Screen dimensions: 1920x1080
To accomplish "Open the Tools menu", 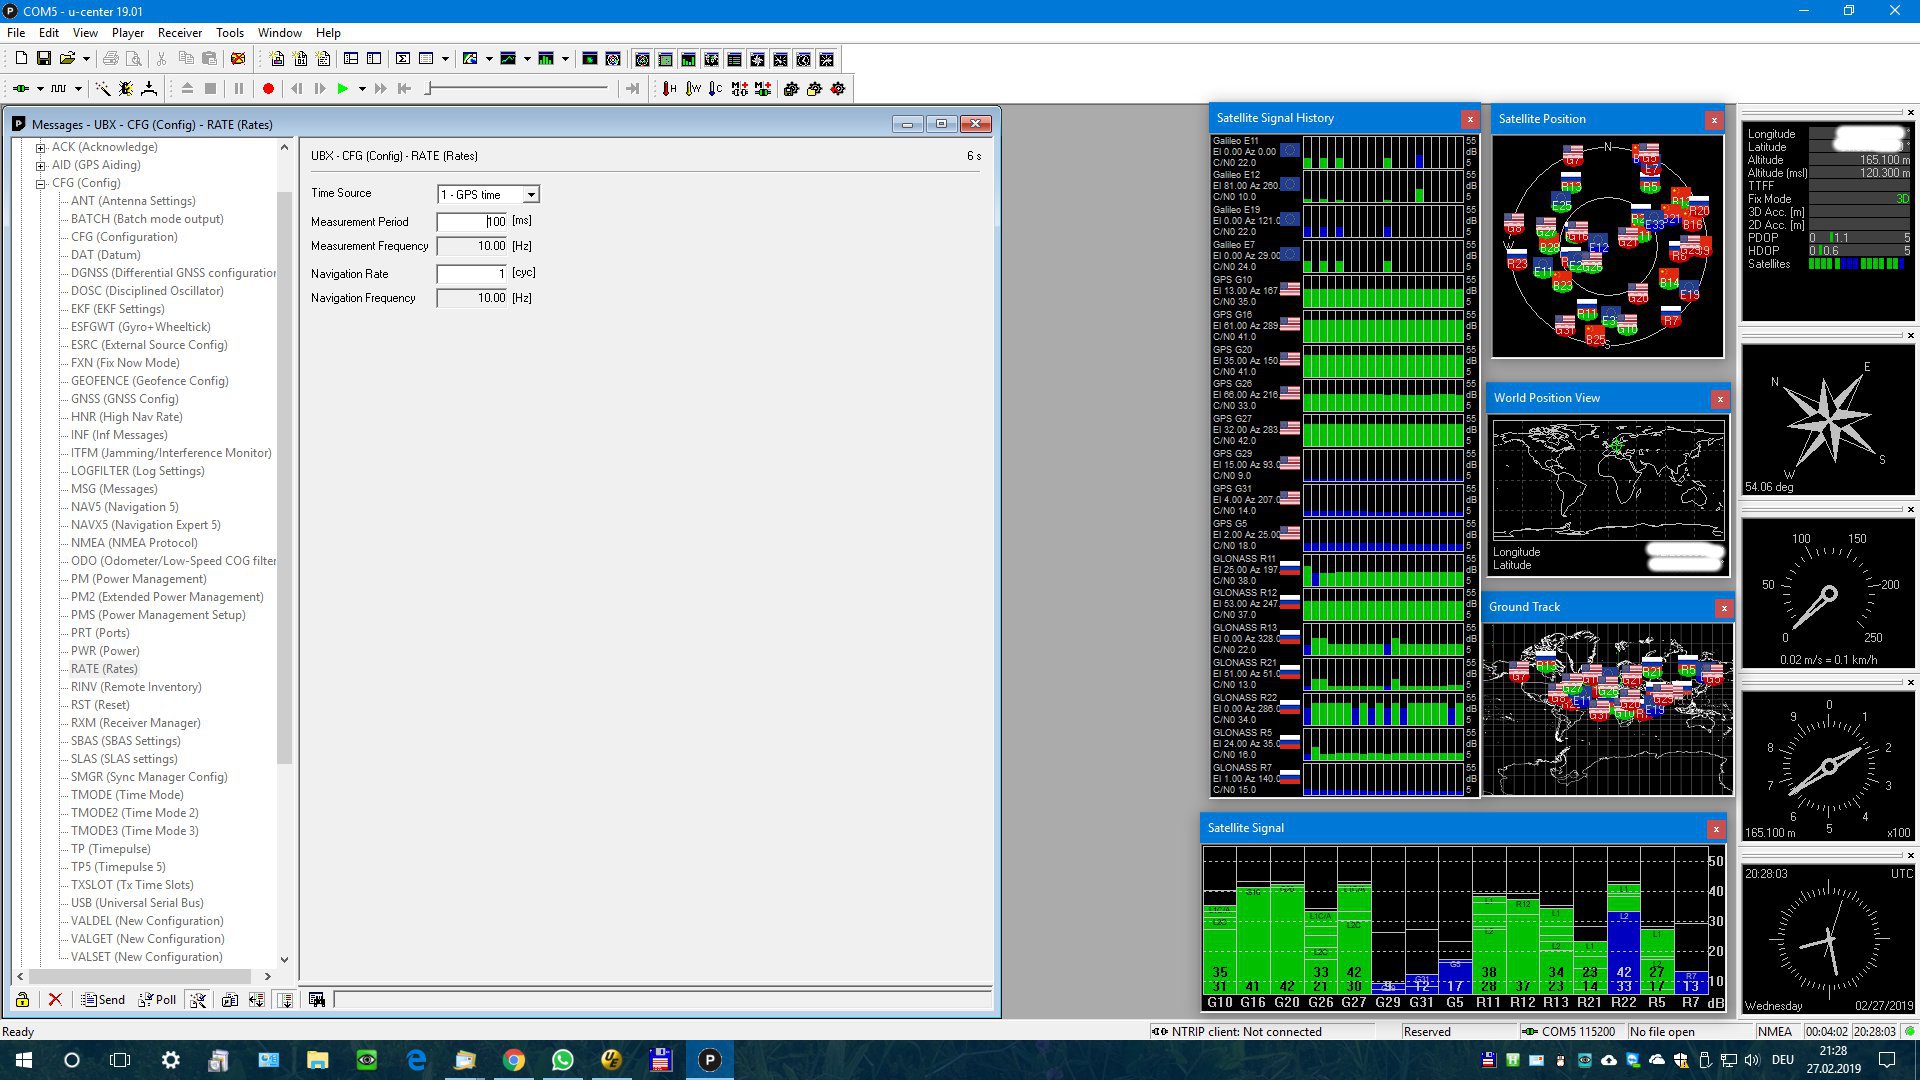I will [x=229, y=33].
